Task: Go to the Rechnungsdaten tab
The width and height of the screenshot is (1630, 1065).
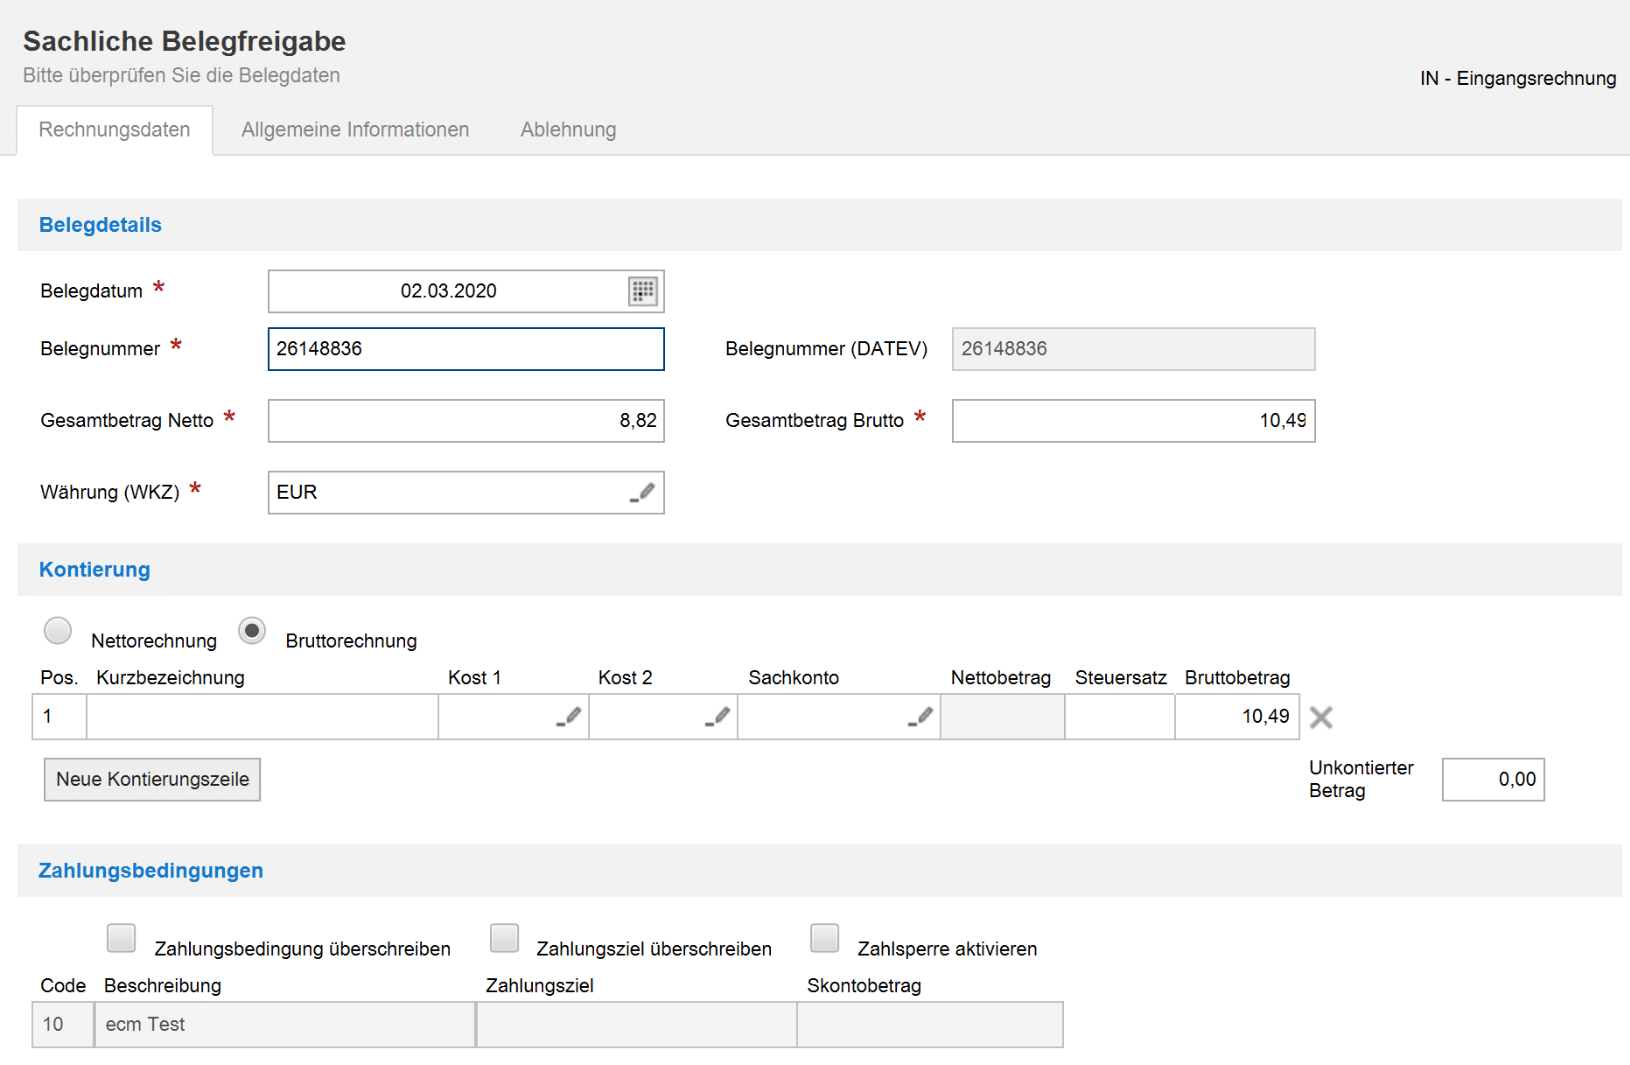Action: pos(114,130)
